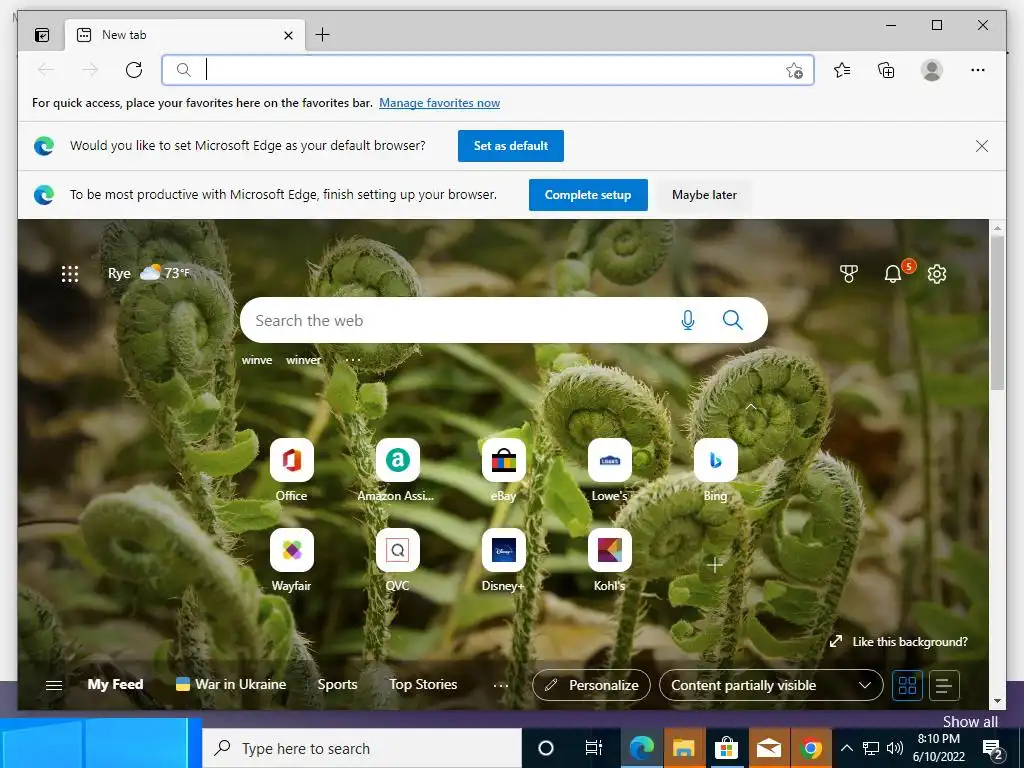Open notifications bell icon
The height and width of the screenshot is (768, 1024).
coord(893,274)
